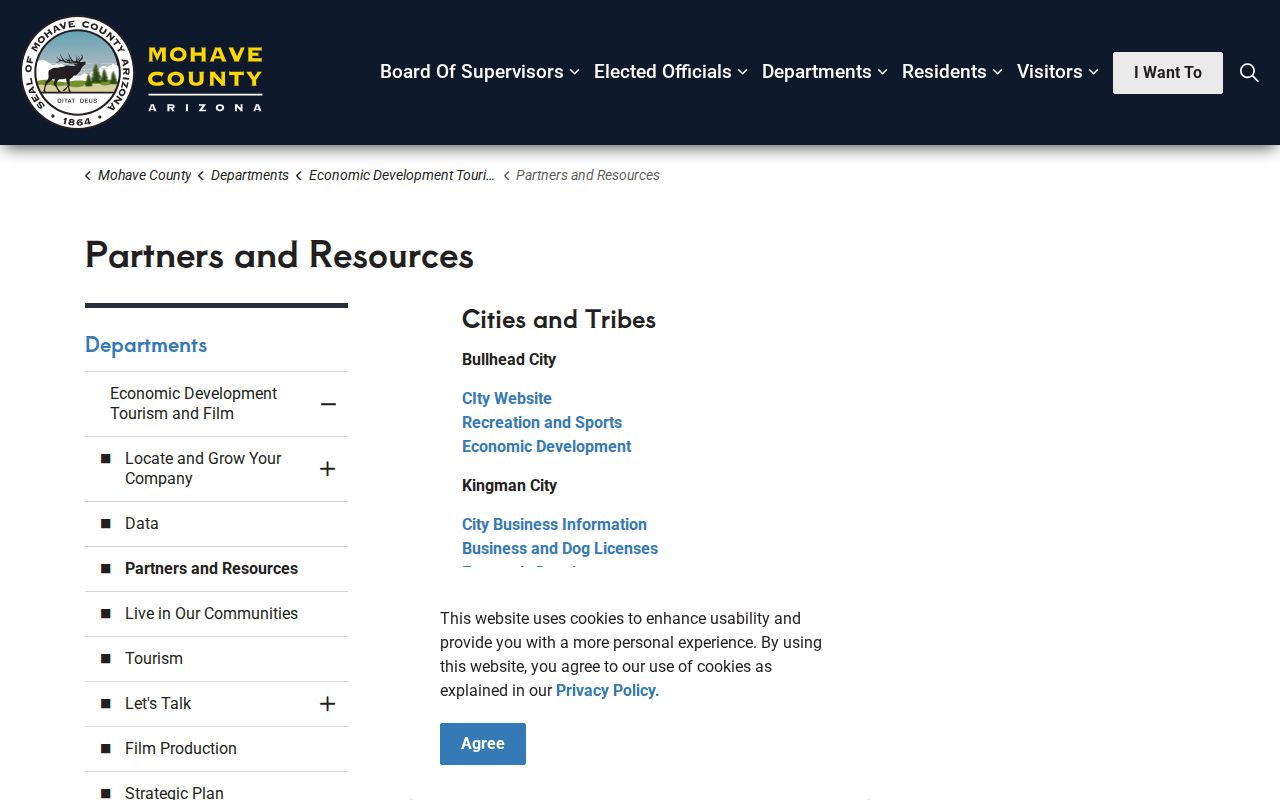Open Live in Our Communities page
Screen dimensions: 1280x800
(x=211, y=613)
